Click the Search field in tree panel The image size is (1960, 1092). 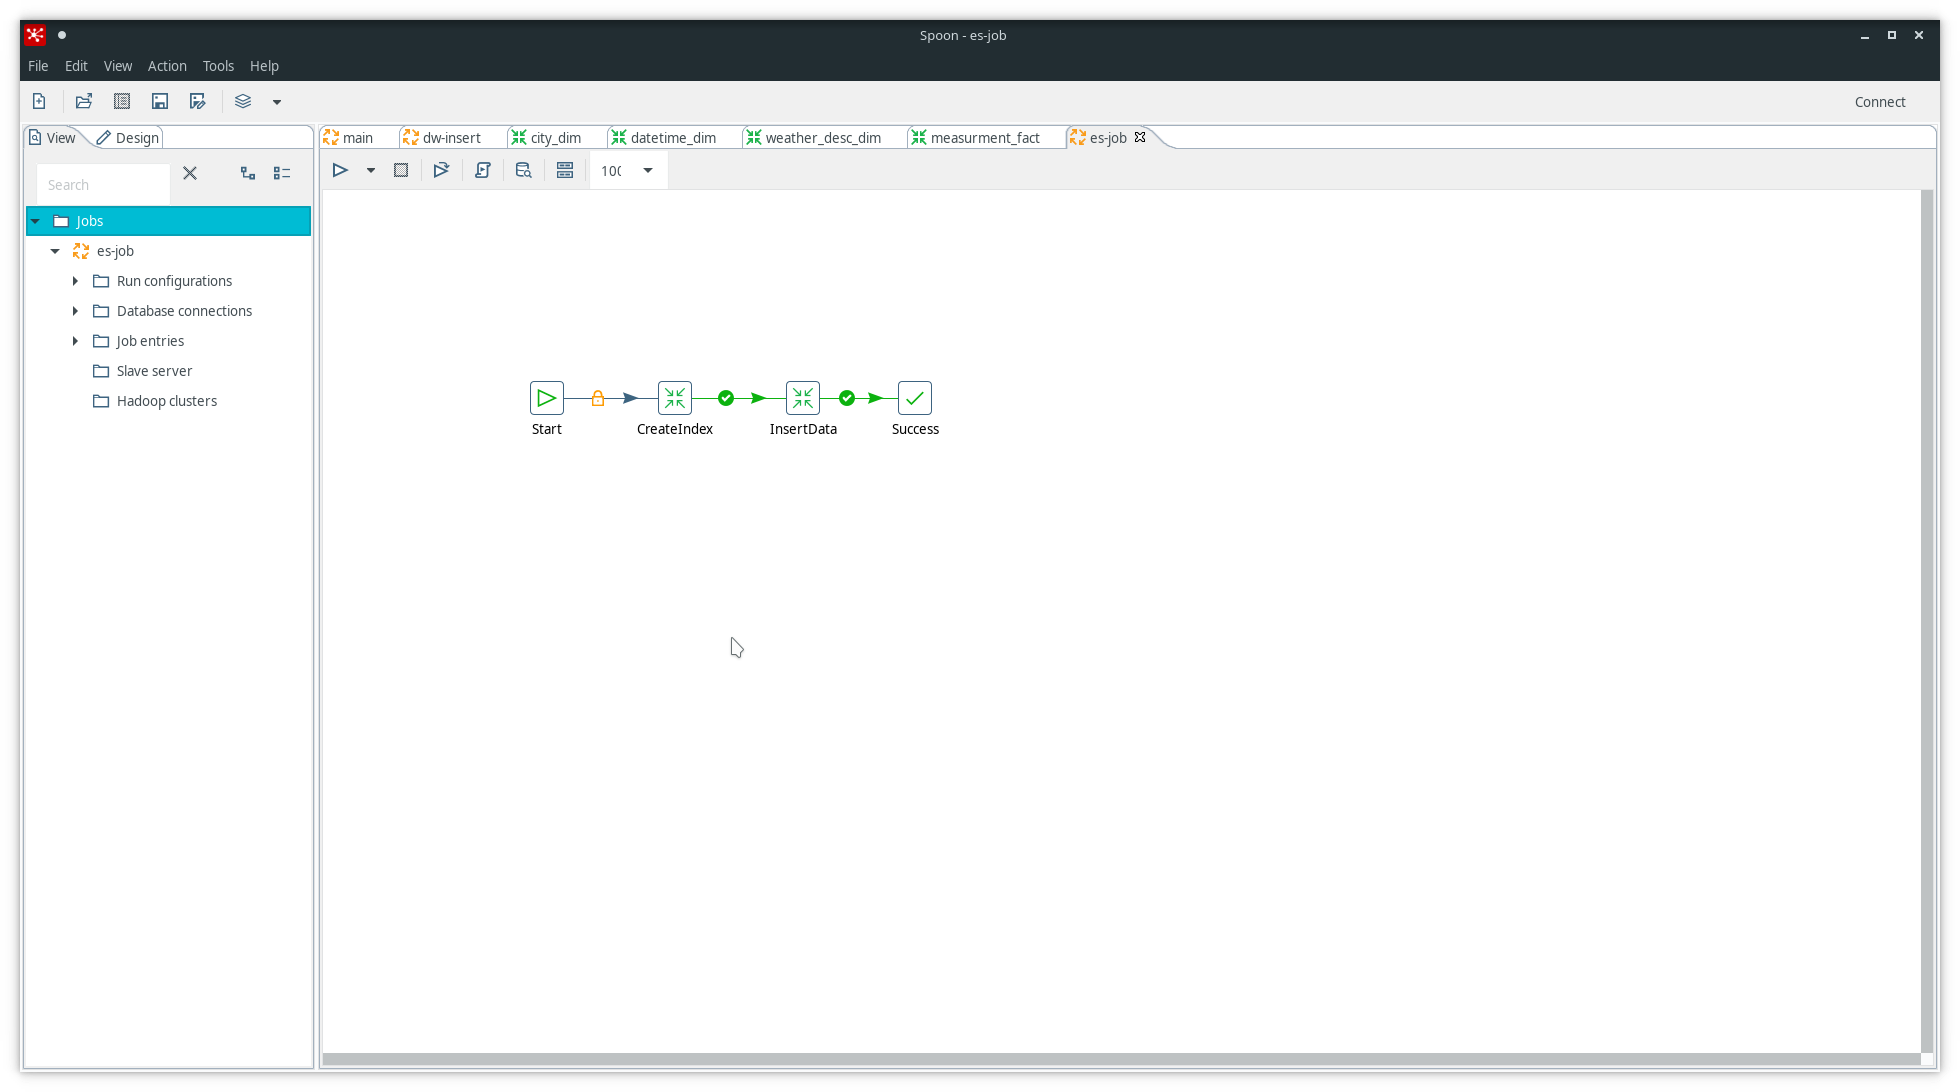[x=103, y=185]
